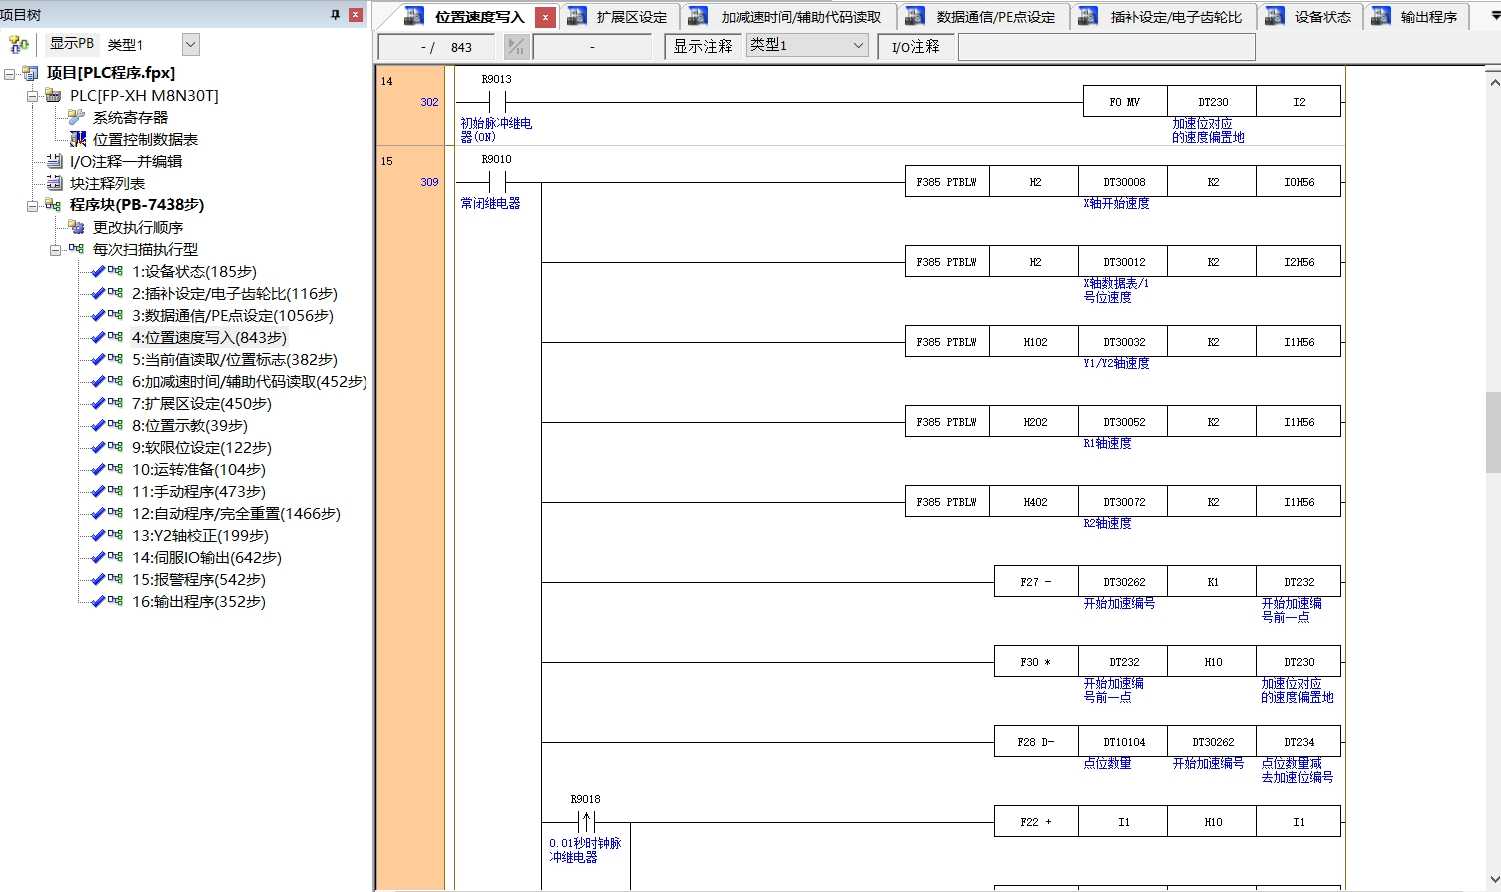Click the PLC icon next to PLC[FP-XH M8N30T]
This screenshot has width=1501, height=892.
(53, 95)
